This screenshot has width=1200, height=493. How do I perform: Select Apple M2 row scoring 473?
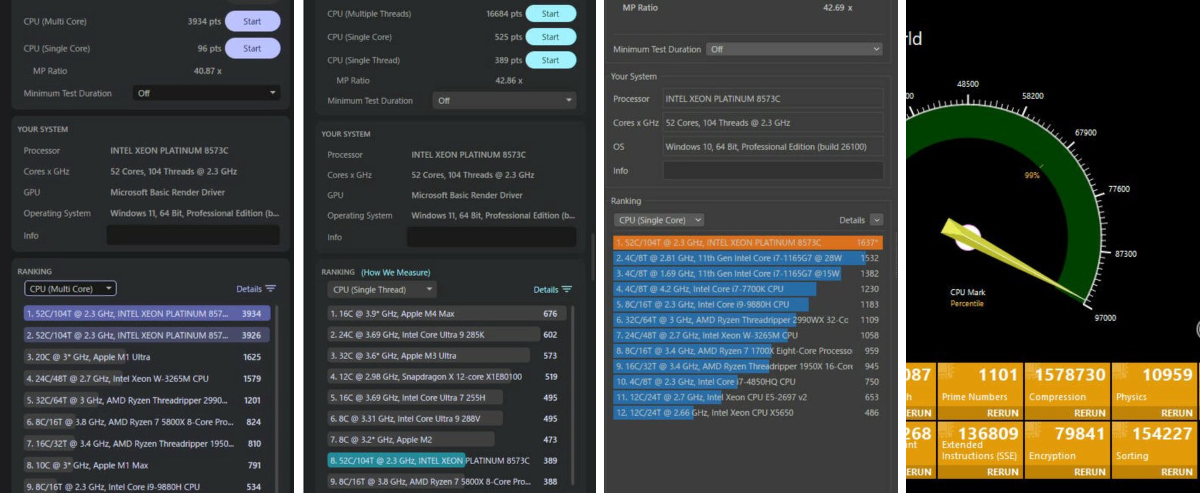[446, 440]
